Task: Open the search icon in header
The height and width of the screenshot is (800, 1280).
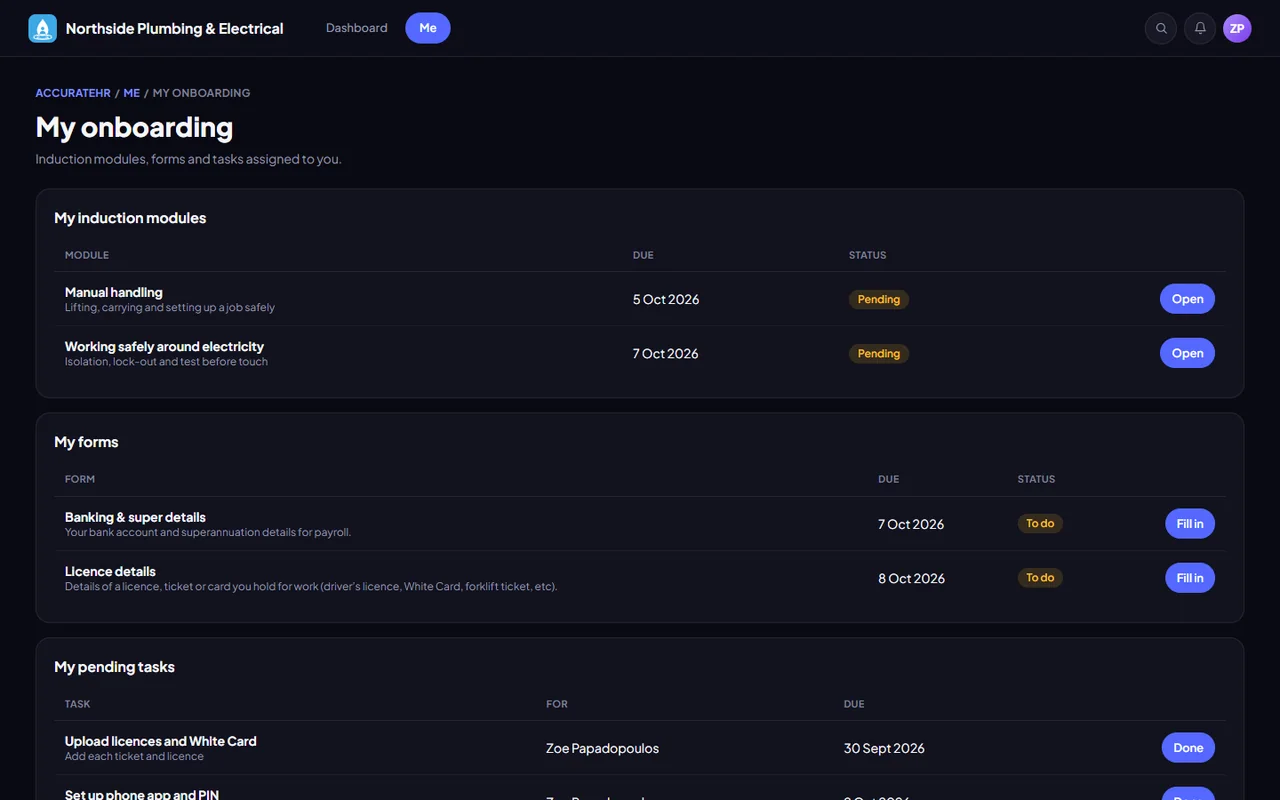Action: (1161, 28)
